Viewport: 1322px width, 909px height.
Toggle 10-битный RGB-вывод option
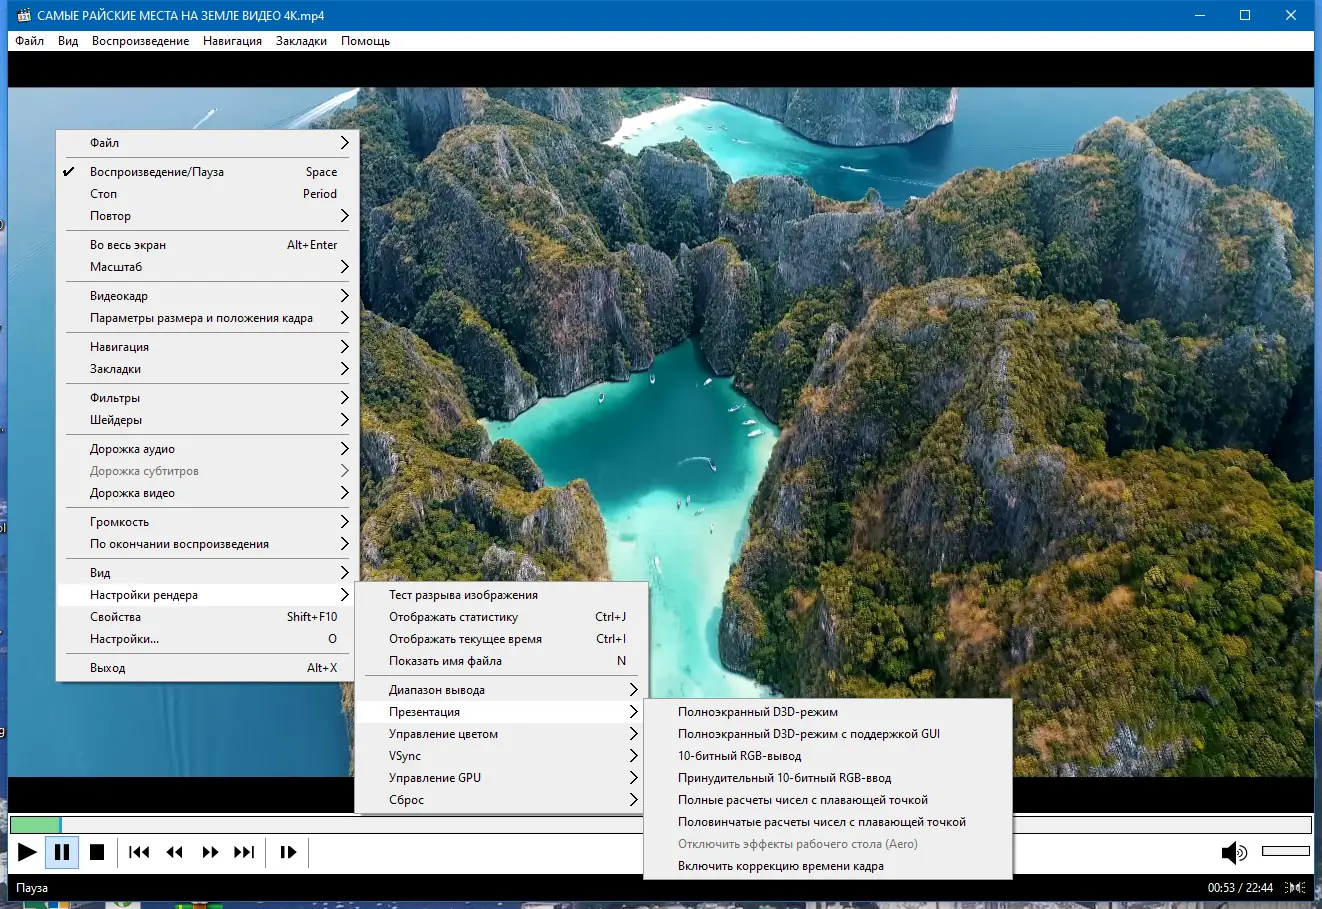(739, 756)
